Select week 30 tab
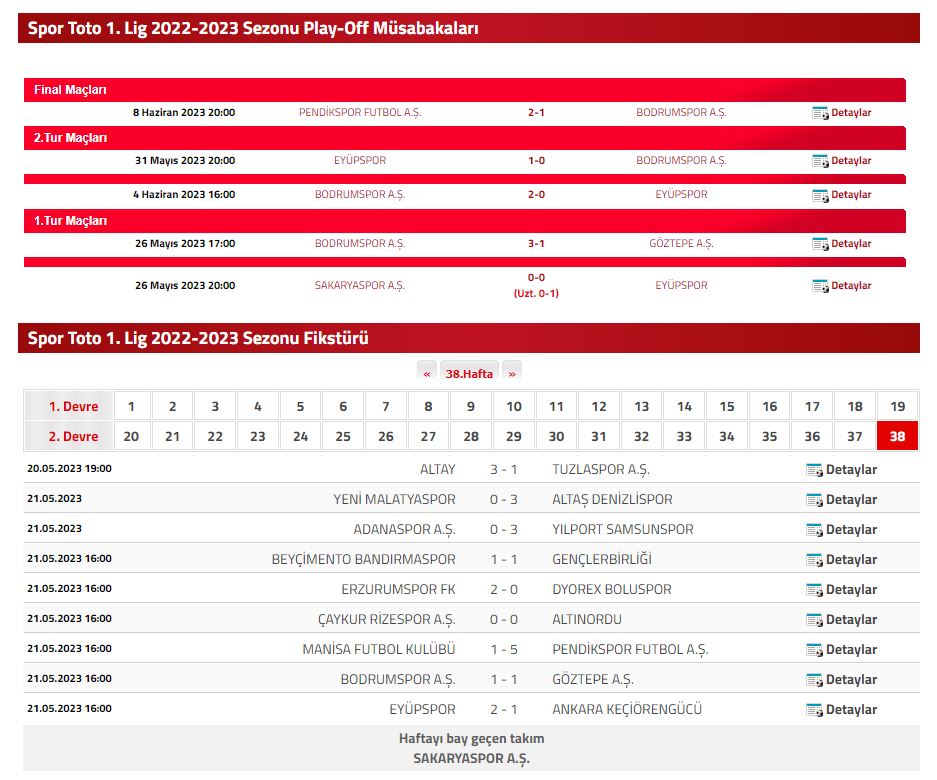This screenshot has height=780, width=937. [x=556, y=436]
